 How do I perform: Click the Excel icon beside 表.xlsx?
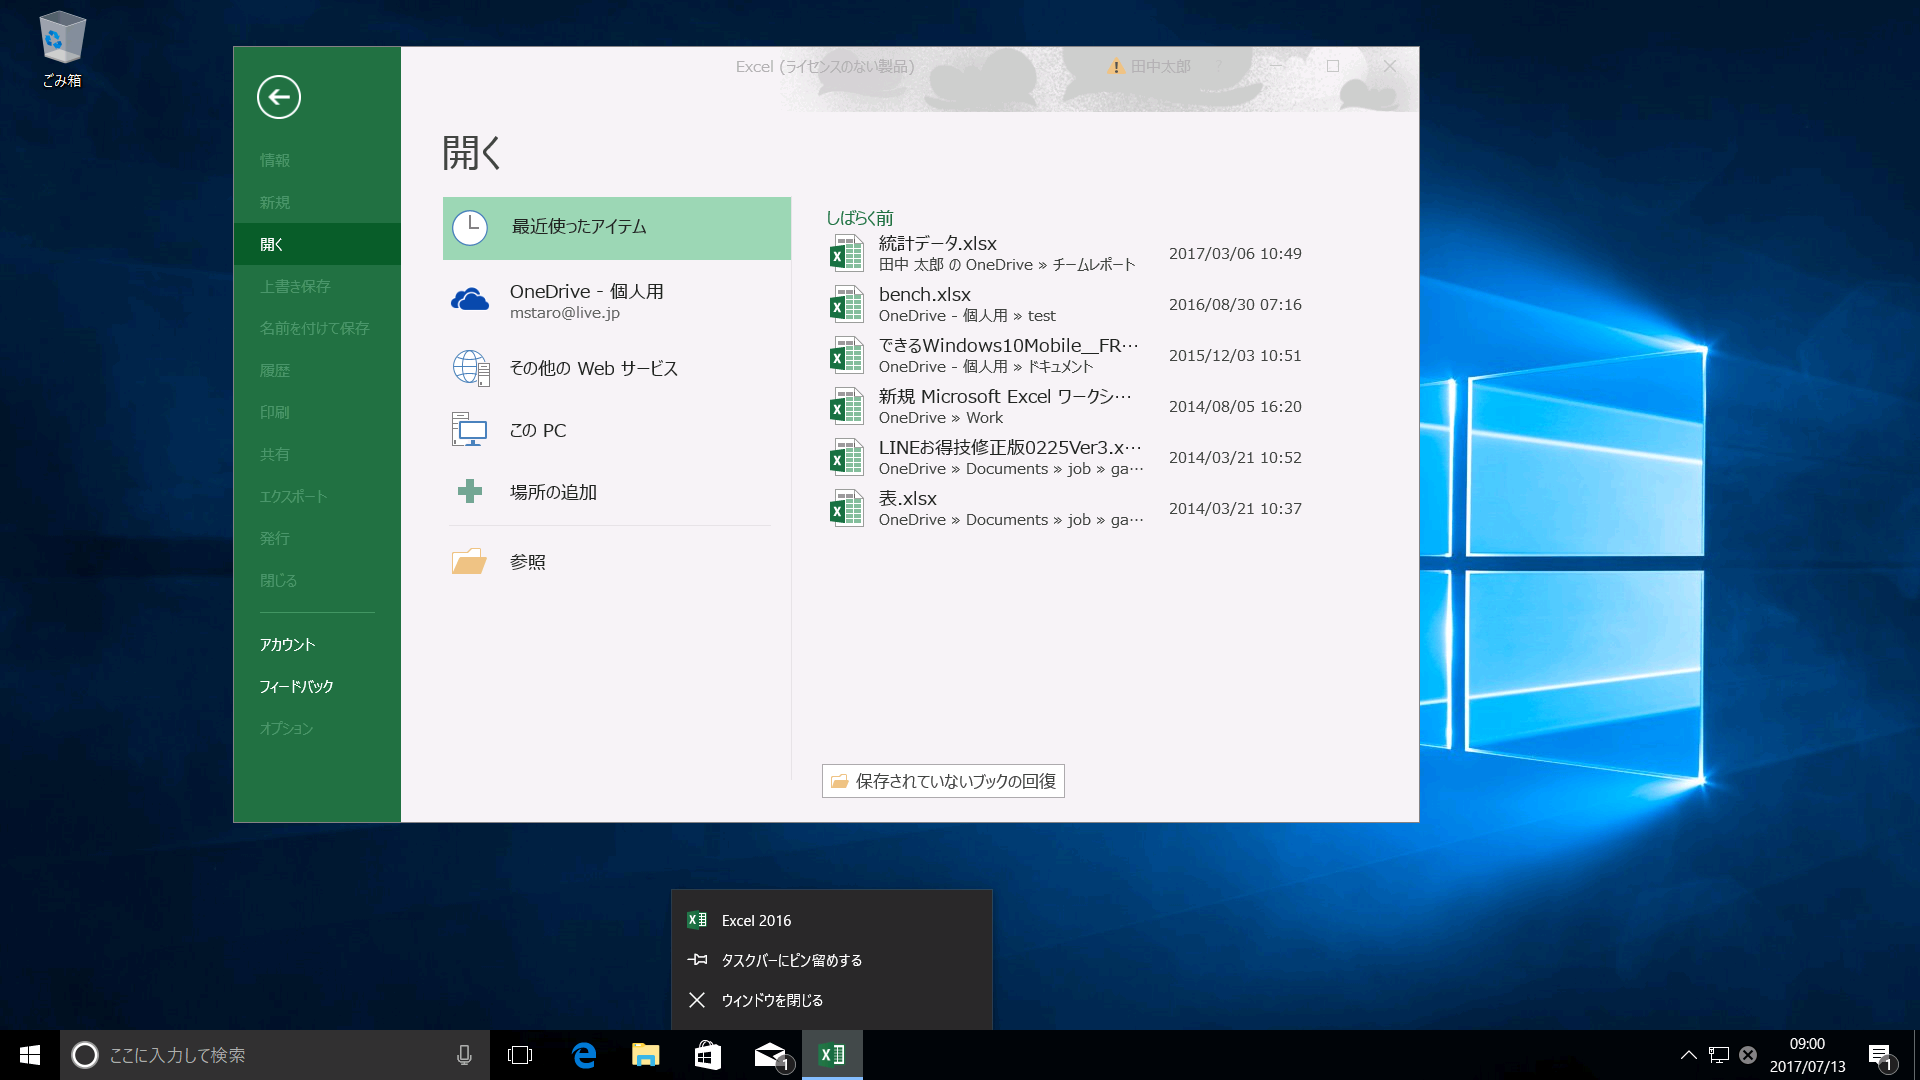(x=846, y=508)
